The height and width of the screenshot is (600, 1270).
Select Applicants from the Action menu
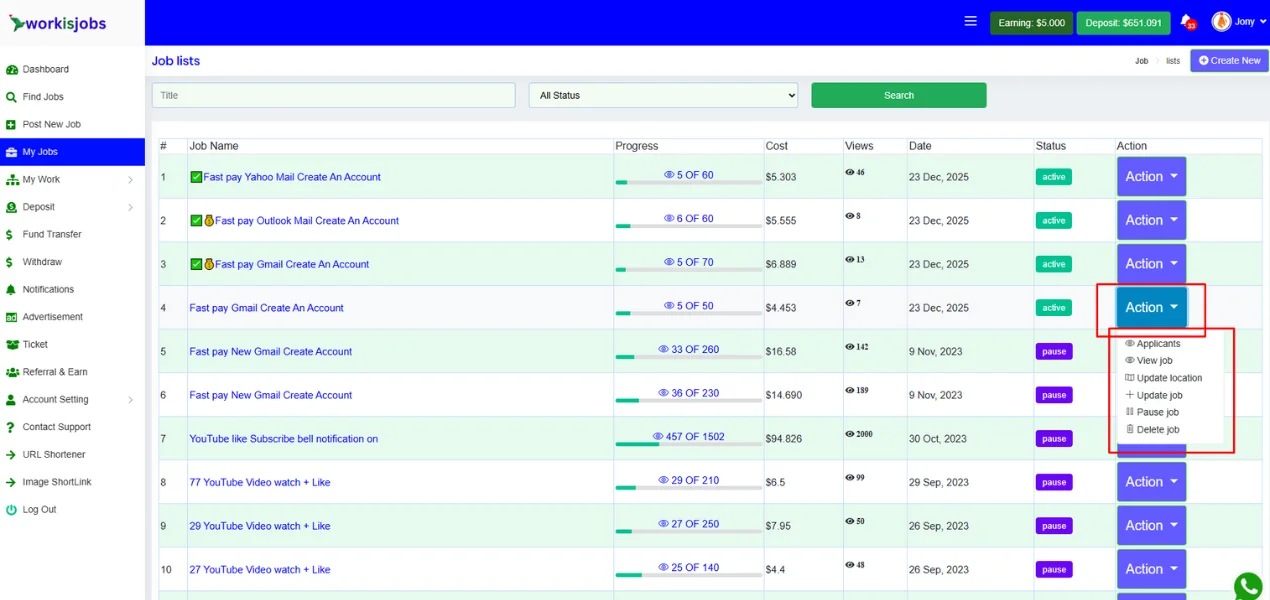click(1158, 344)
